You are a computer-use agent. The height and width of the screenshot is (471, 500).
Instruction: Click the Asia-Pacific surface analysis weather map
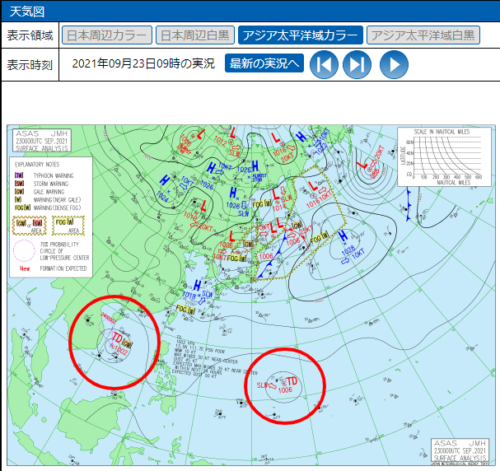251,295
